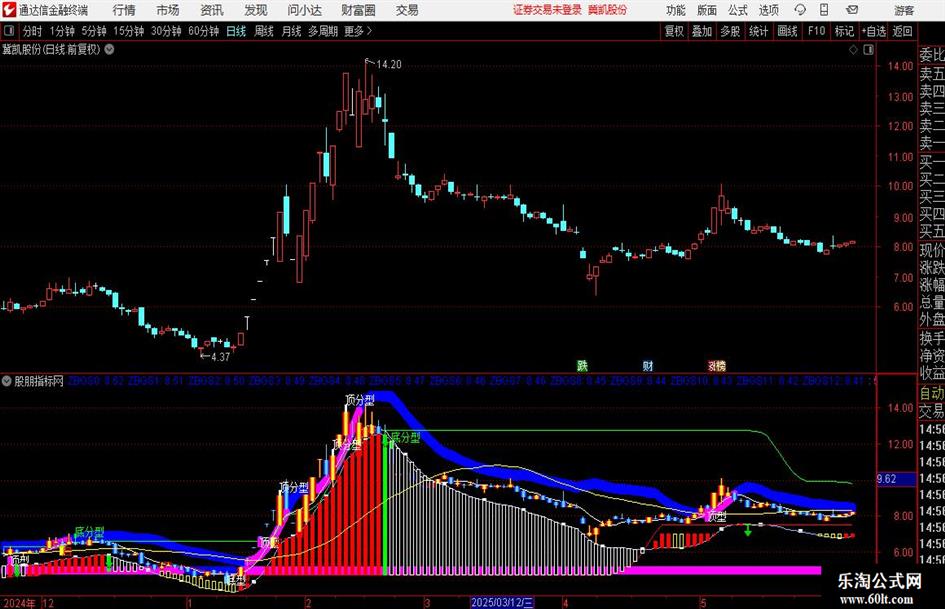Click the red 冀凯股份 name in title bar

point(607,10)
